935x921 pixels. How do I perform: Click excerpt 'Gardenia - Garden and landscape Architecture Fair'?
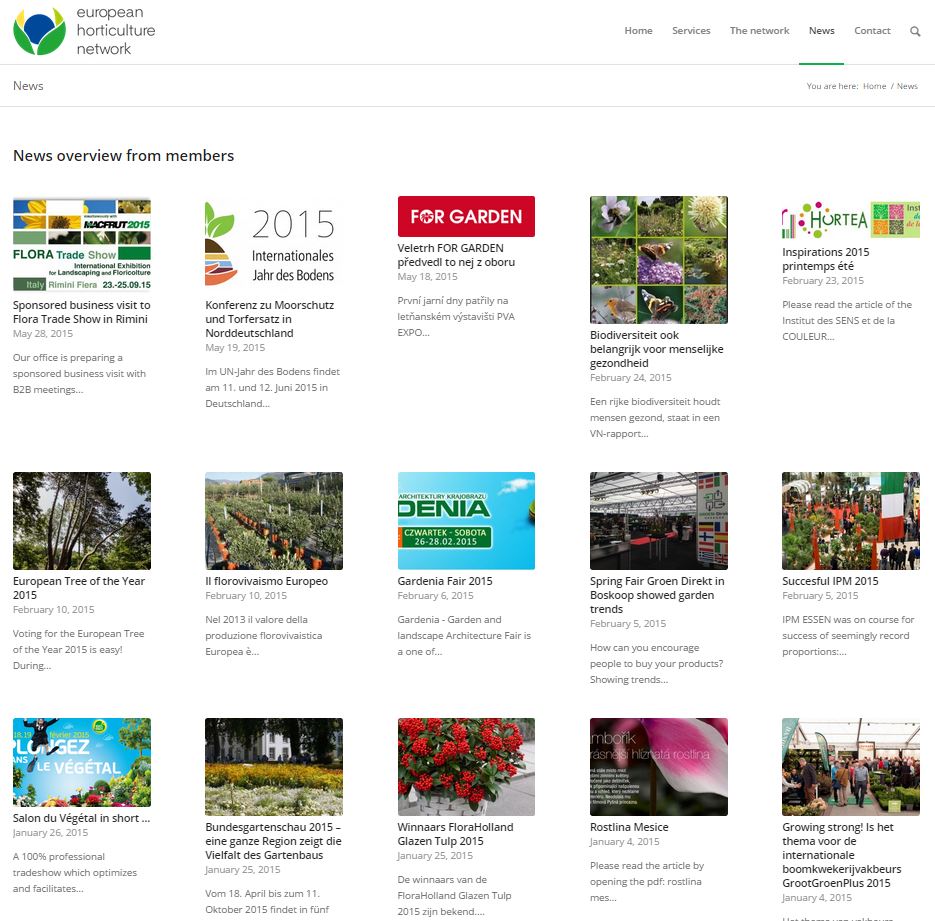[x=465, y=635]
